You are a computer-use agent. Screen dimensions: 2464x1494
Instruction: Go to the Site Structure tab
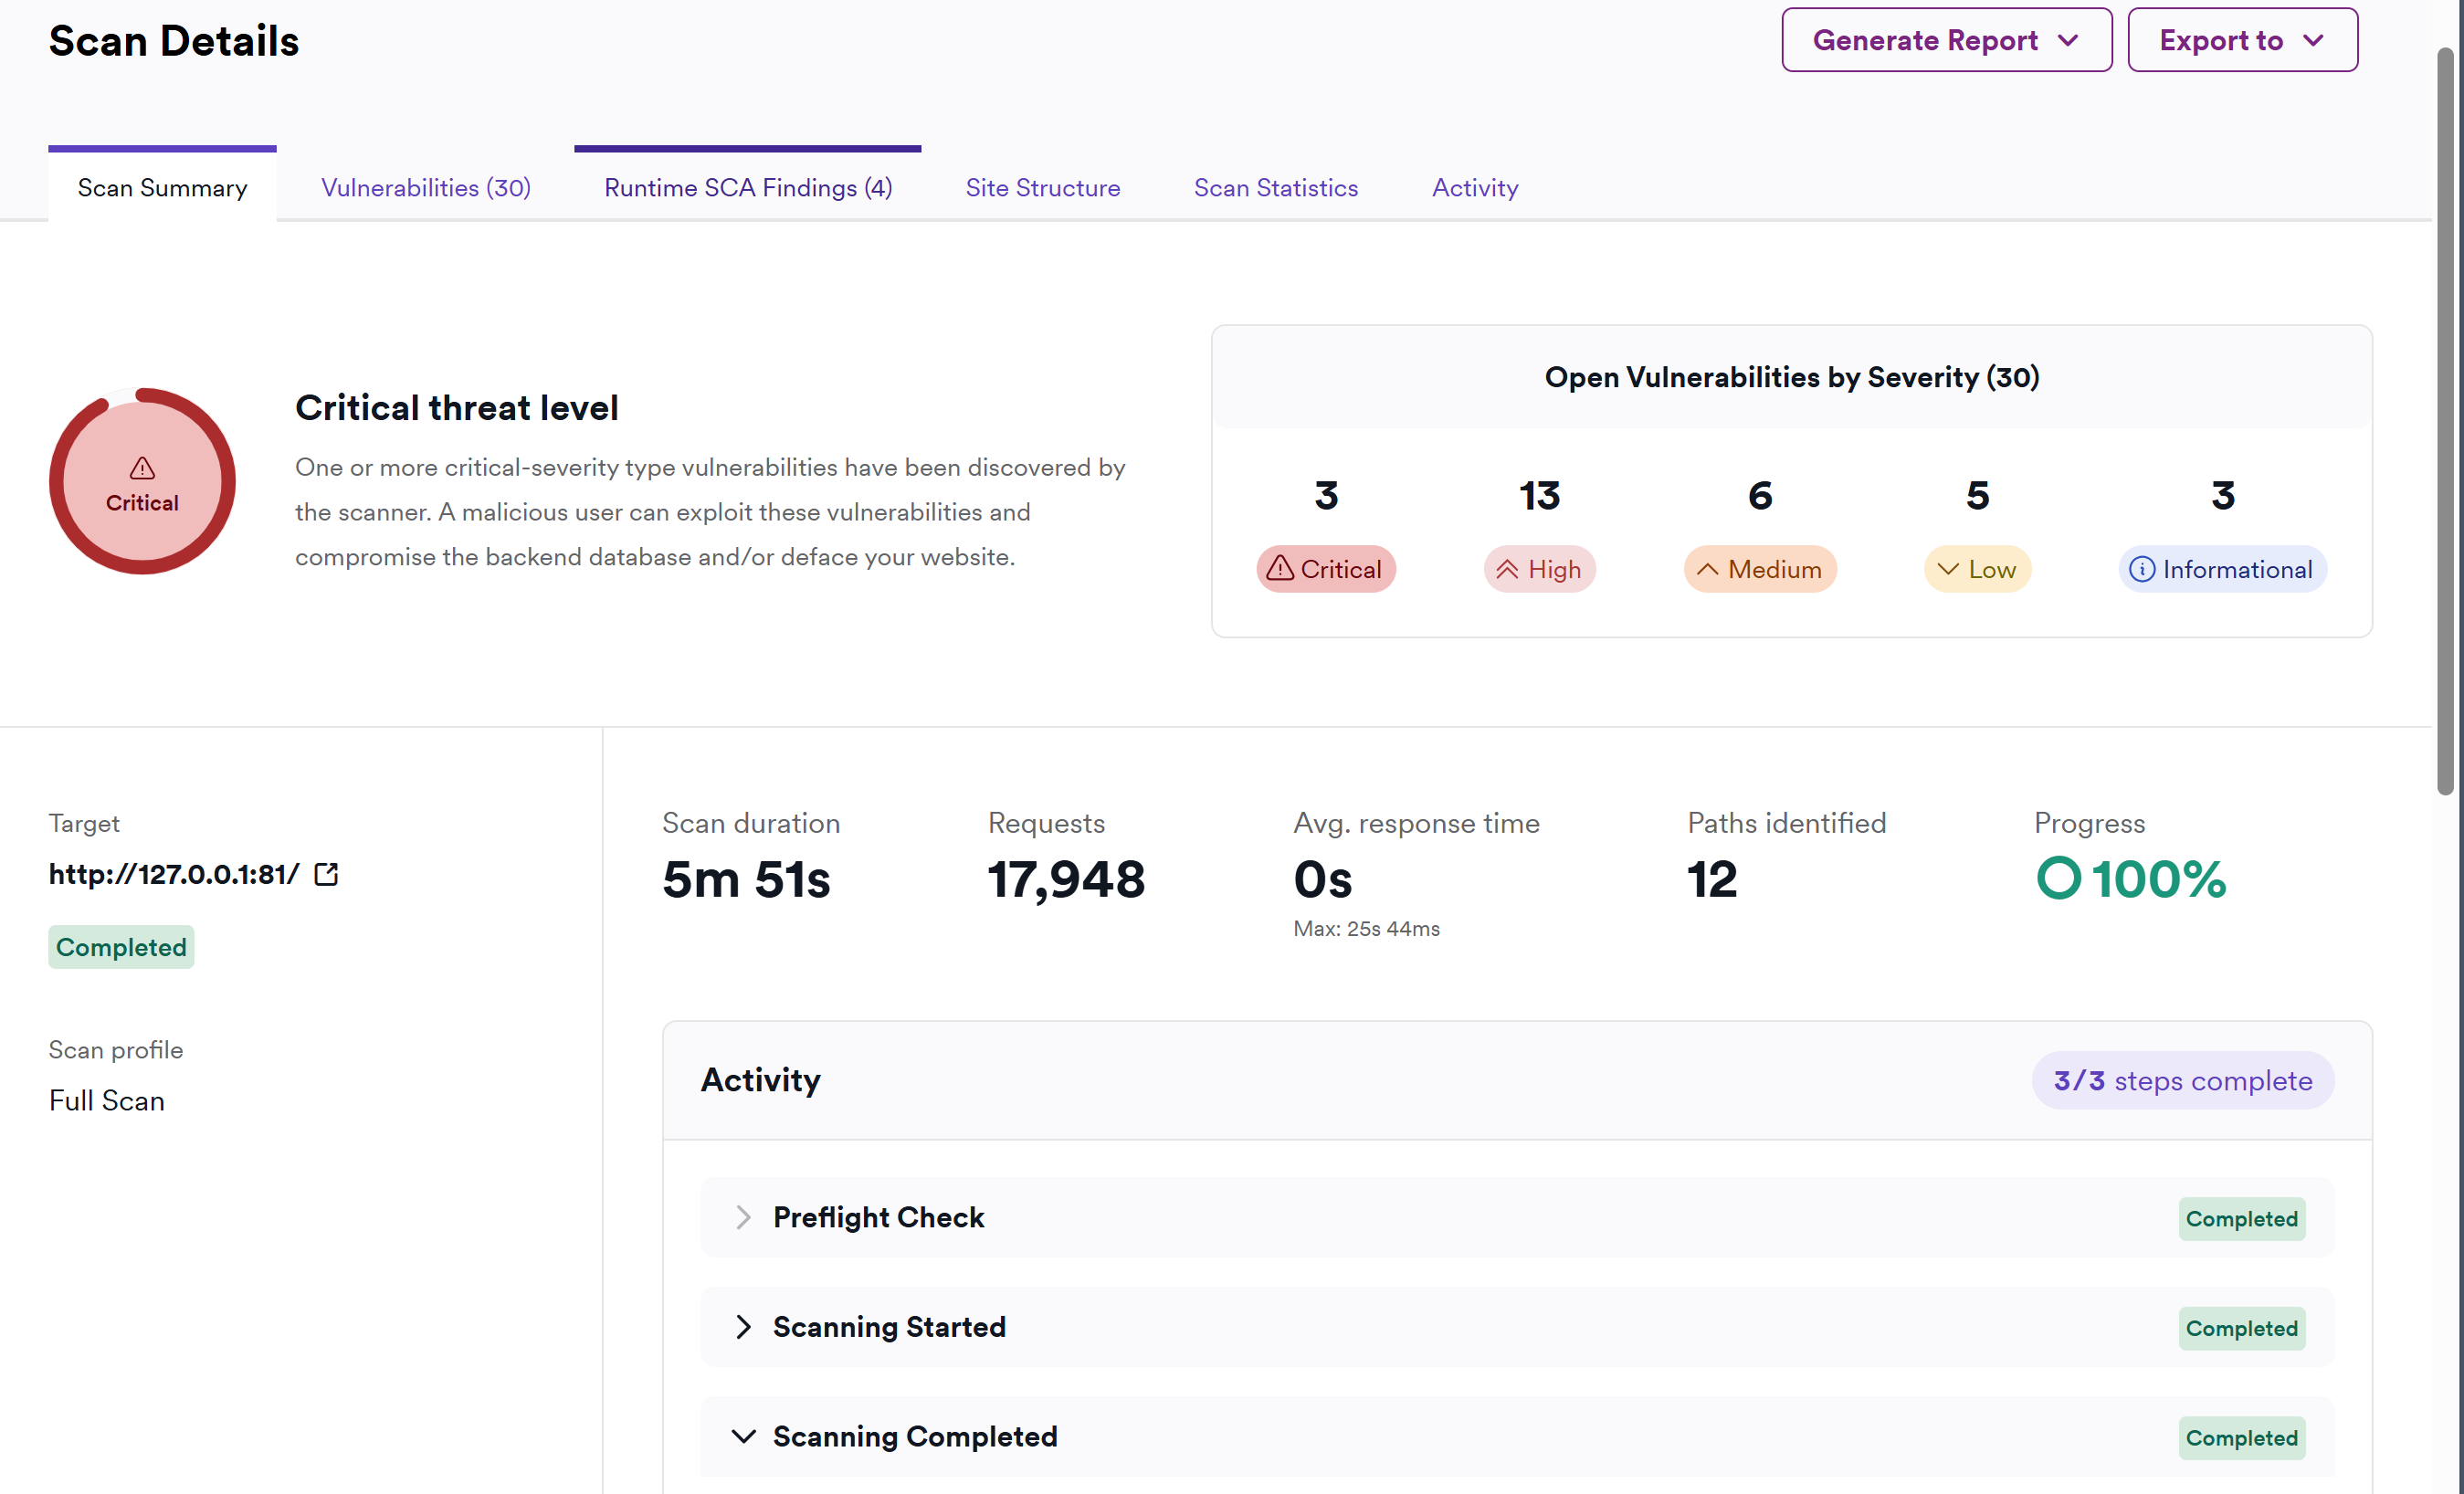coord(1042,188)
